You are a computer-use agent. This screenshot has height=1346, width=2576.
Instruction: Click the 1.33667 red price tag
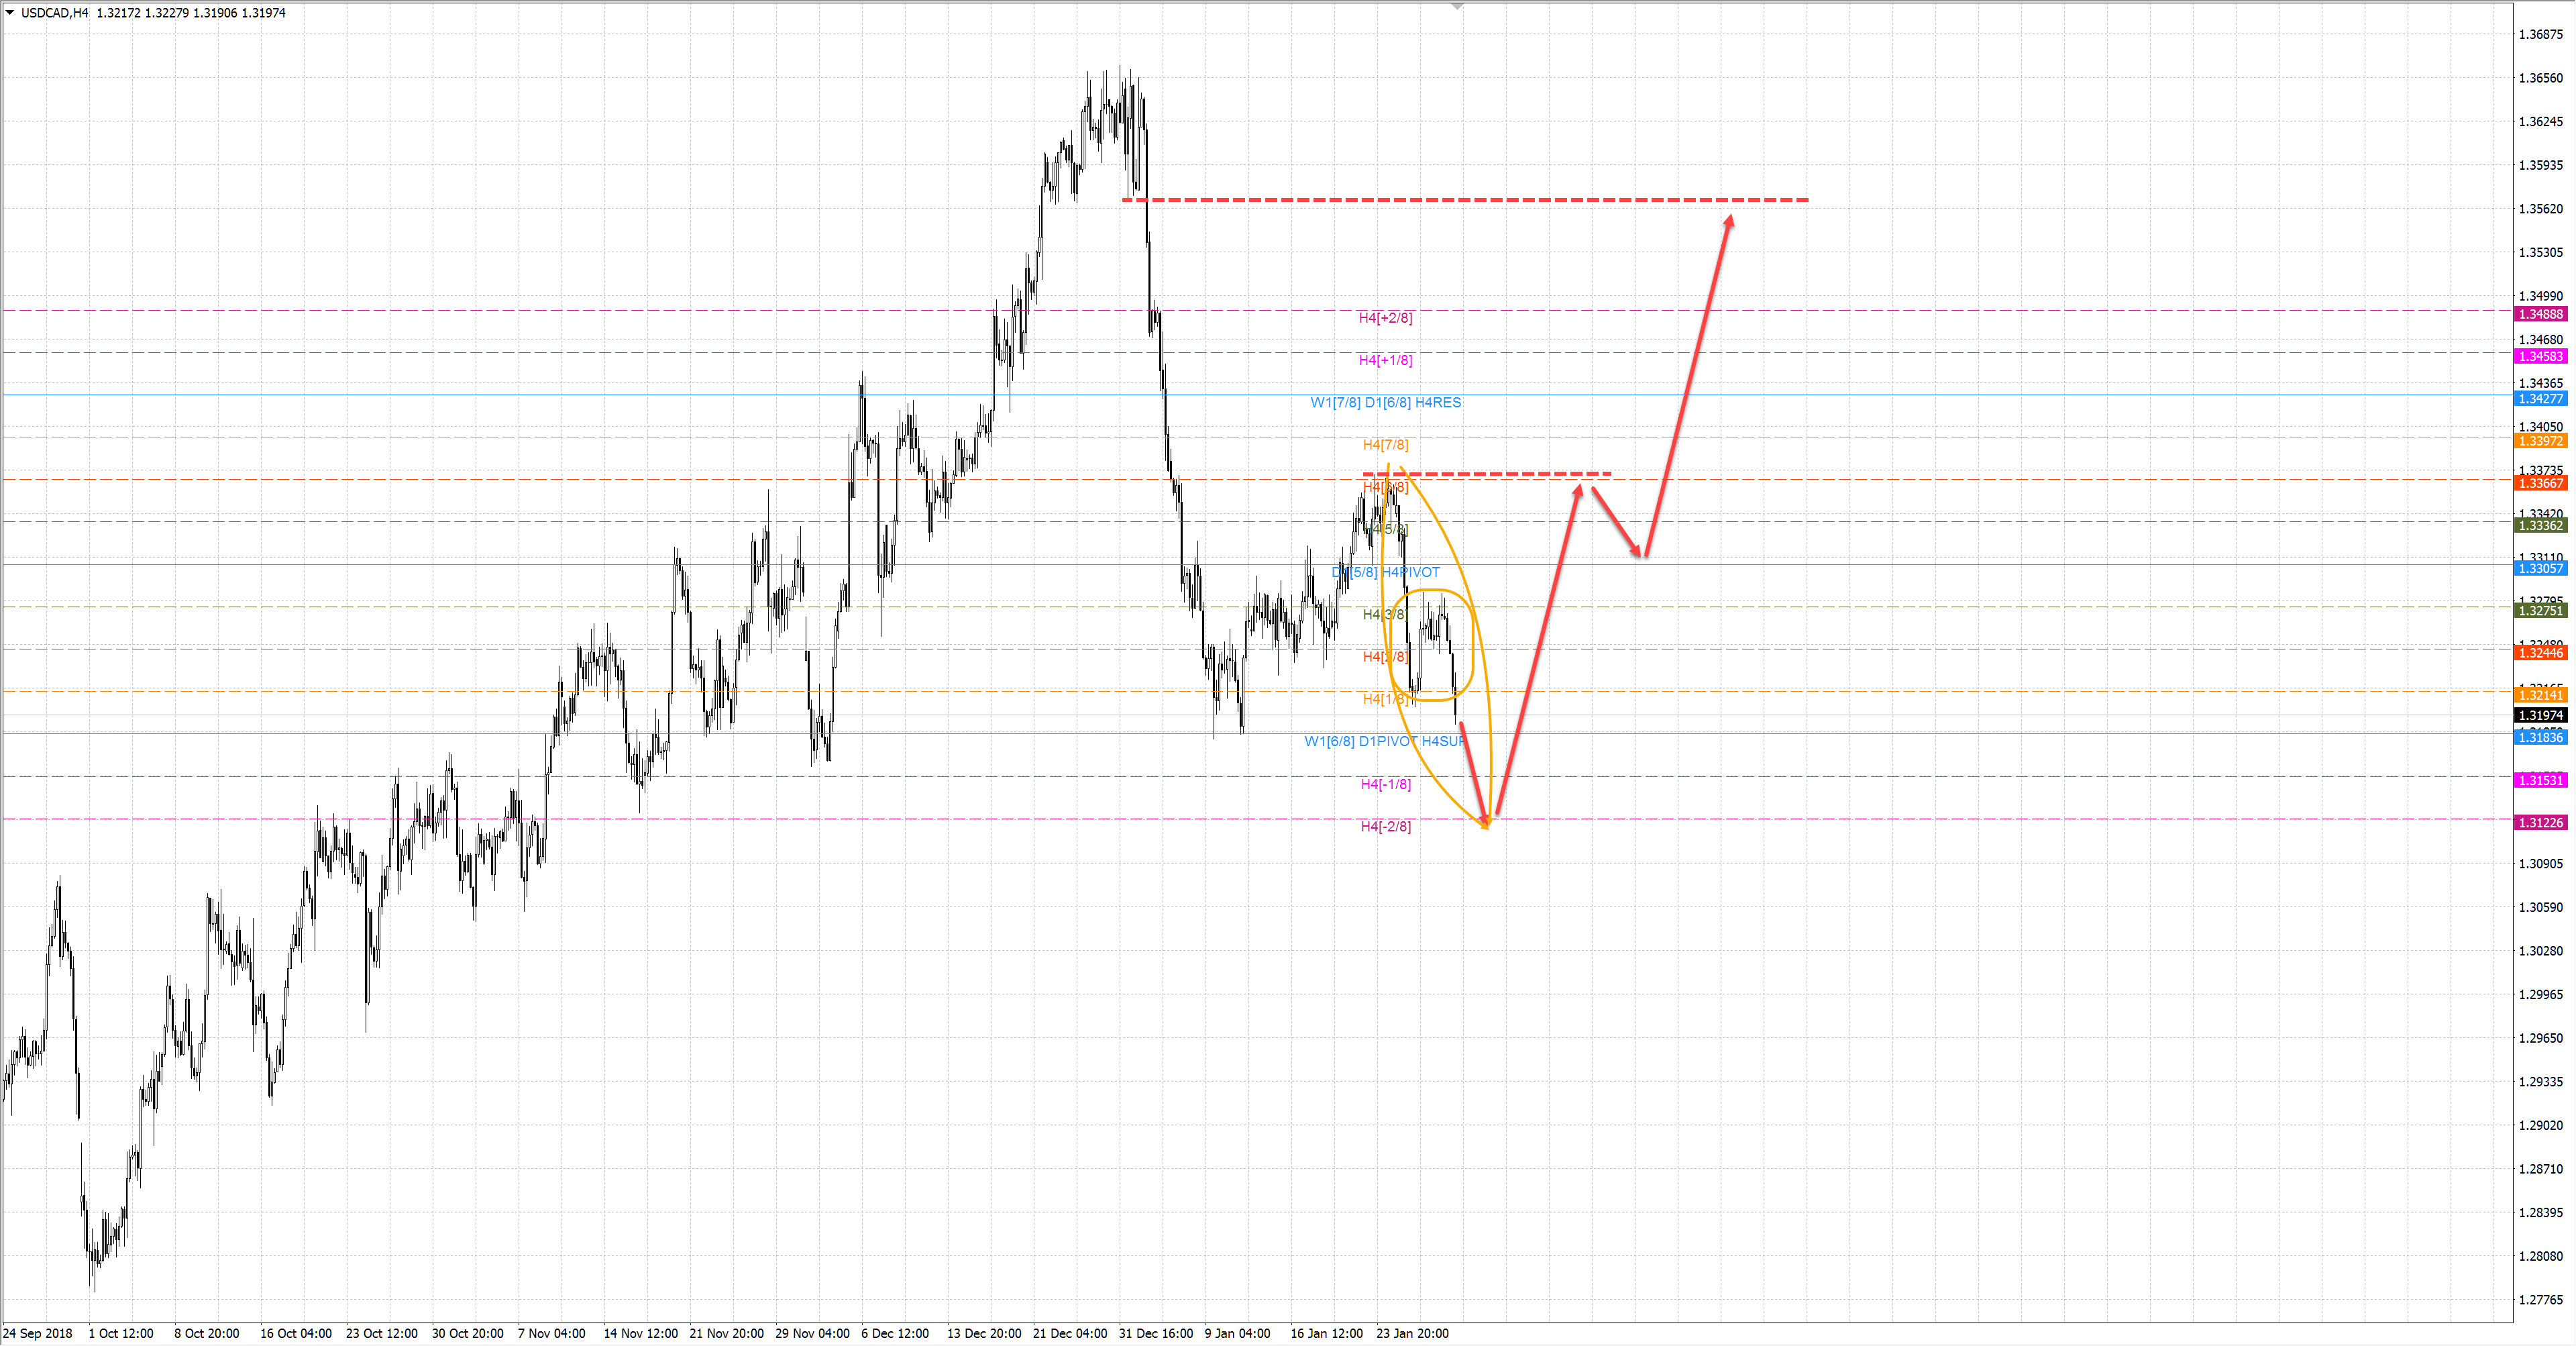click(x=2540, y=483)
